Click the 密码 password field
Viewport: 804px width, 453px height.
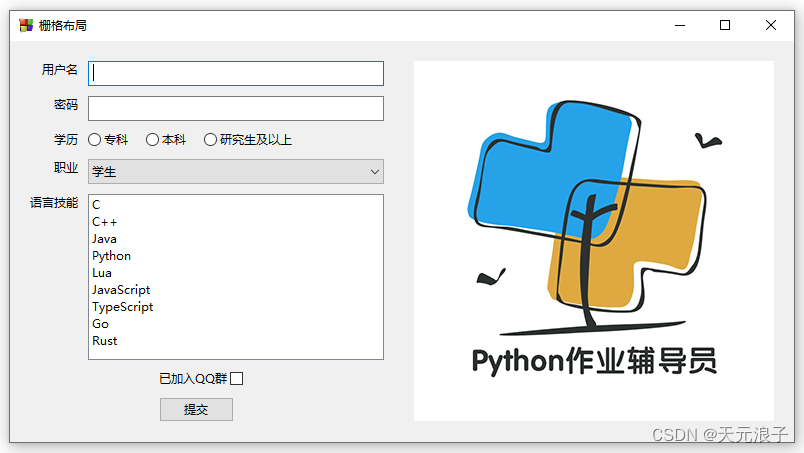tap(236, 108)
